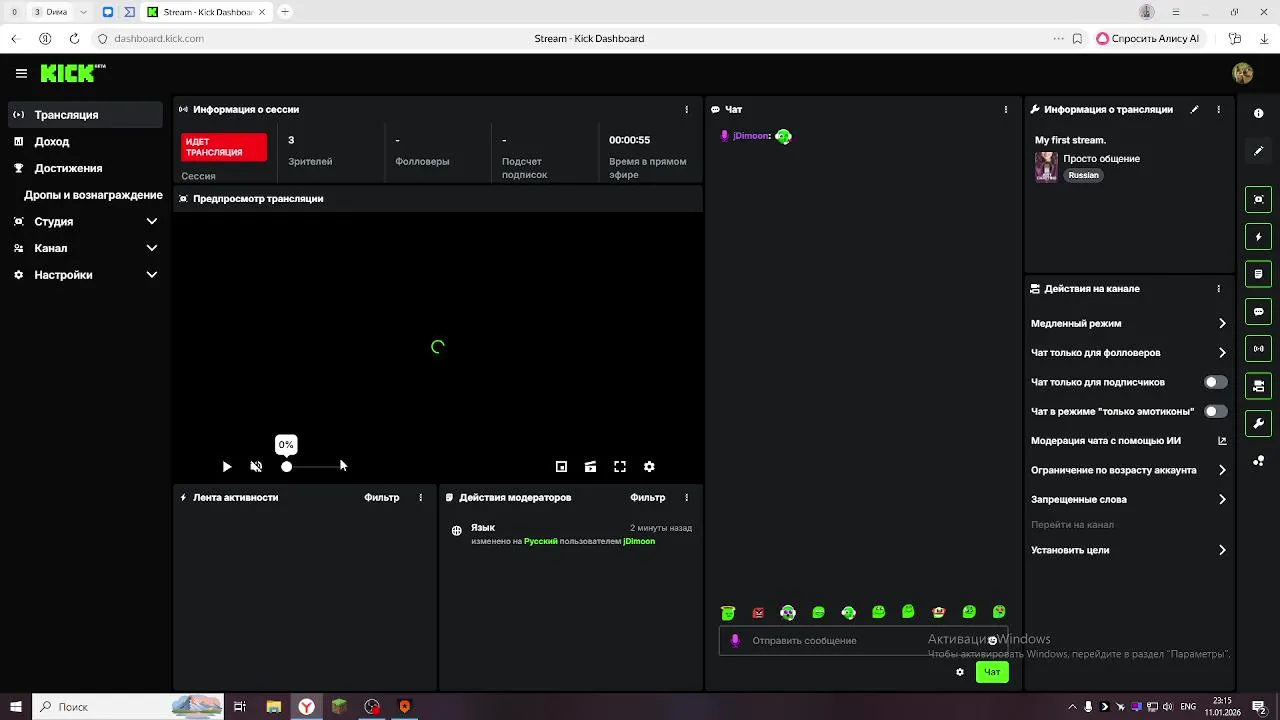Click the pencil icon in right rail
Screen dimensions: 1280x720
pyautogui.click(x=1259, y=151)
